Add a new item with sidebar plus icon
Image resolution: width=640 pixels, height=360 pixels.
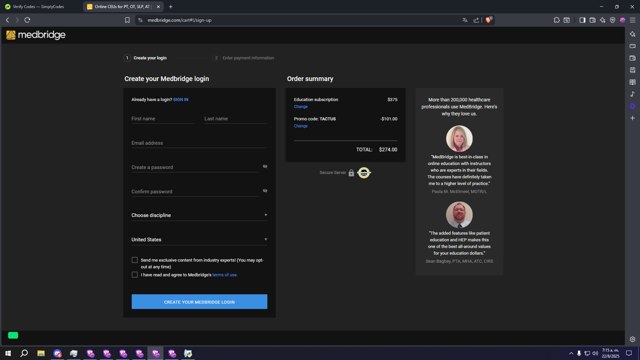coord(633,118)
